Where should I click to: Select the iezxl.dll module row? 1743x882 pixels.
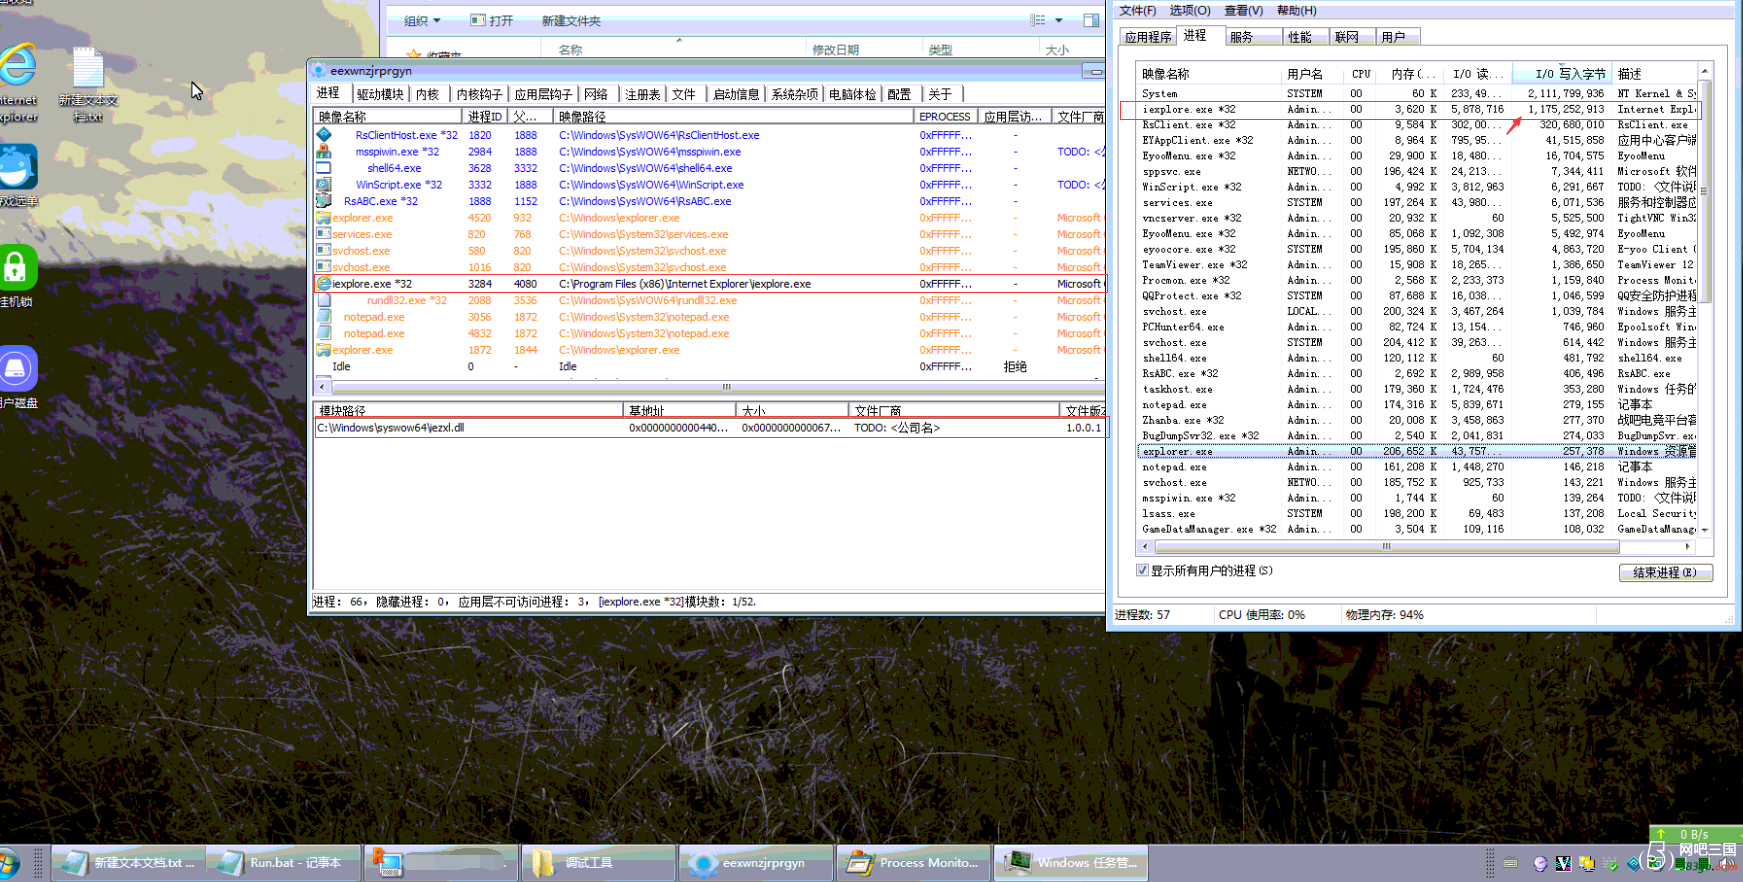tap(709, 428)
